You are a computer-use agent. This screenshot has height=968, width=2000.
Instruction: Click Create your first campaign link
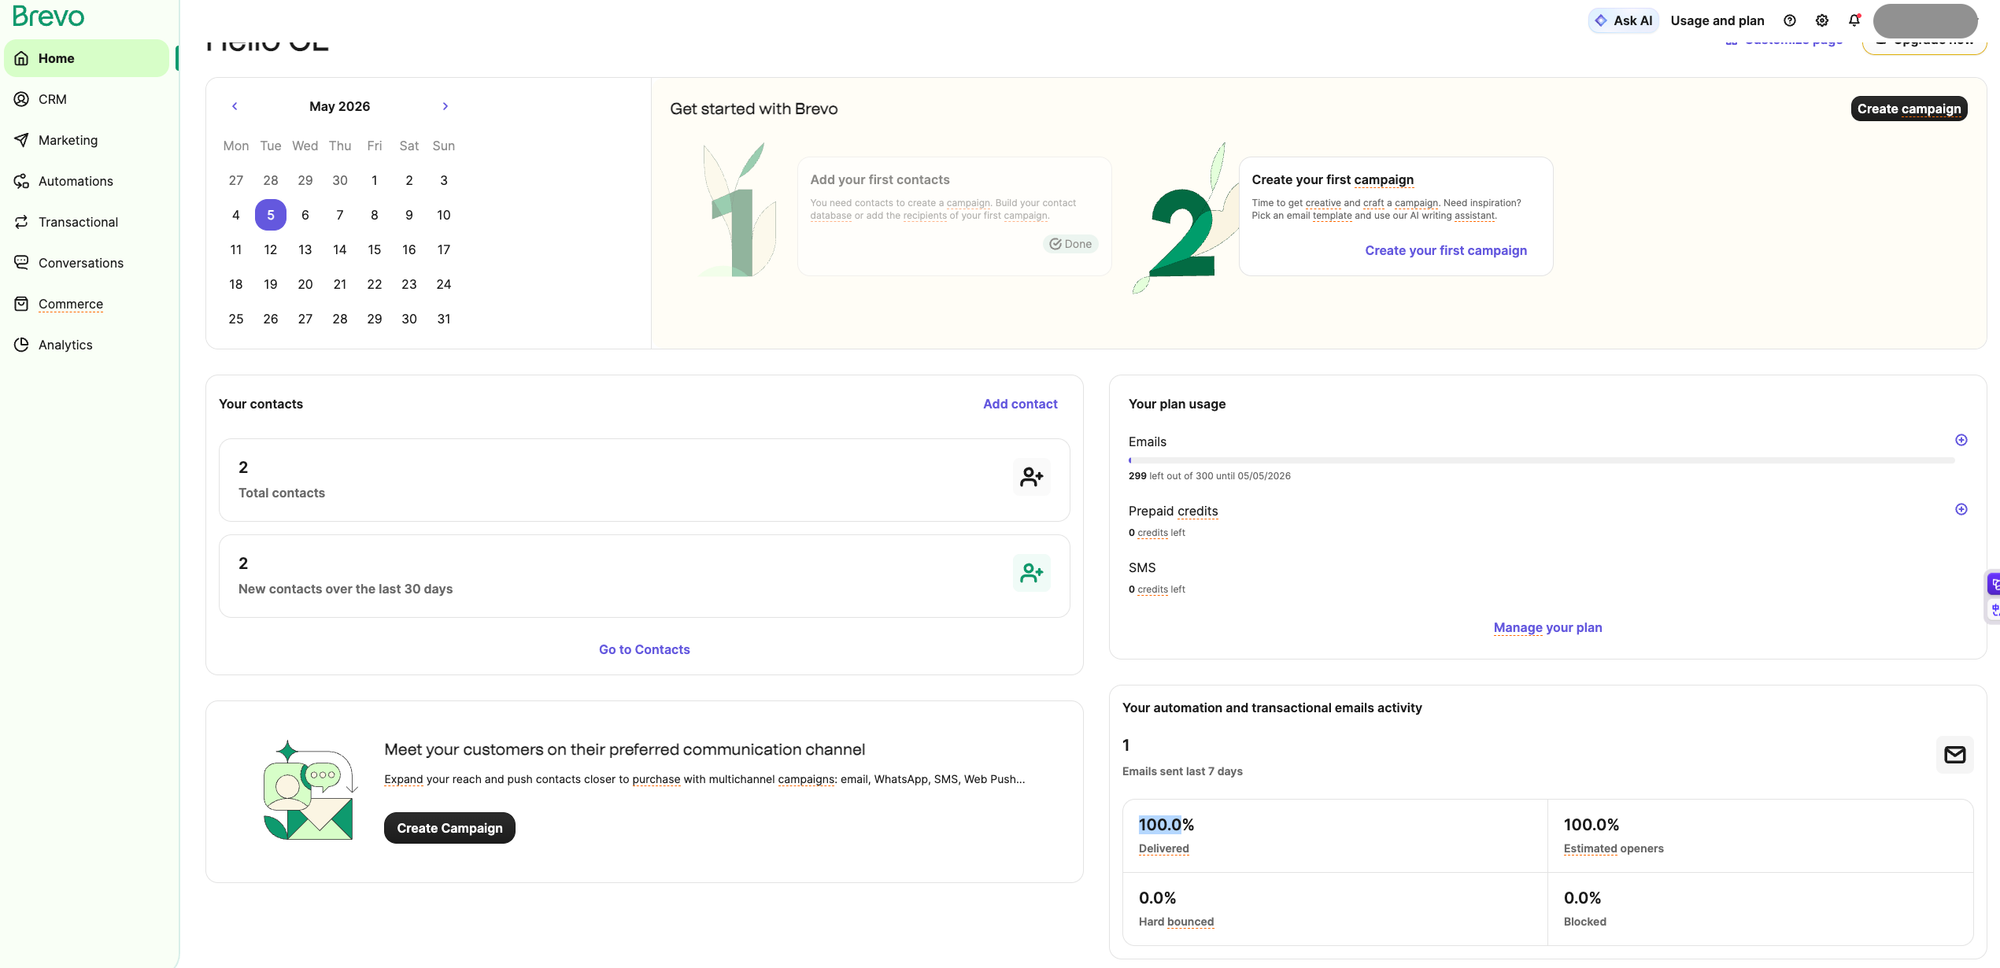[x=1445, y=250]
